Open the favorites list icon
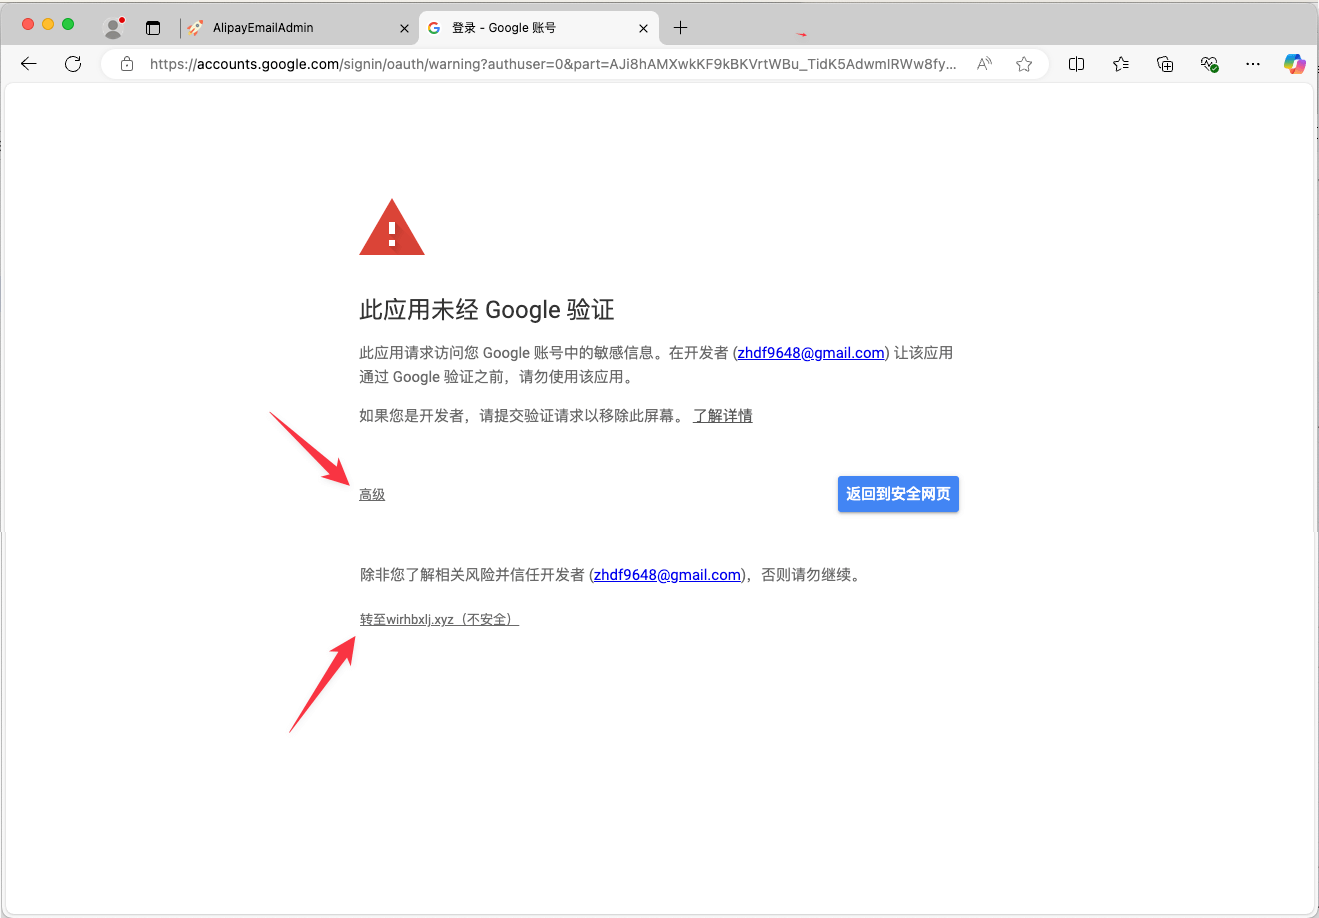This screenshot has height=918, width=1319. [x=1121, y=64]
